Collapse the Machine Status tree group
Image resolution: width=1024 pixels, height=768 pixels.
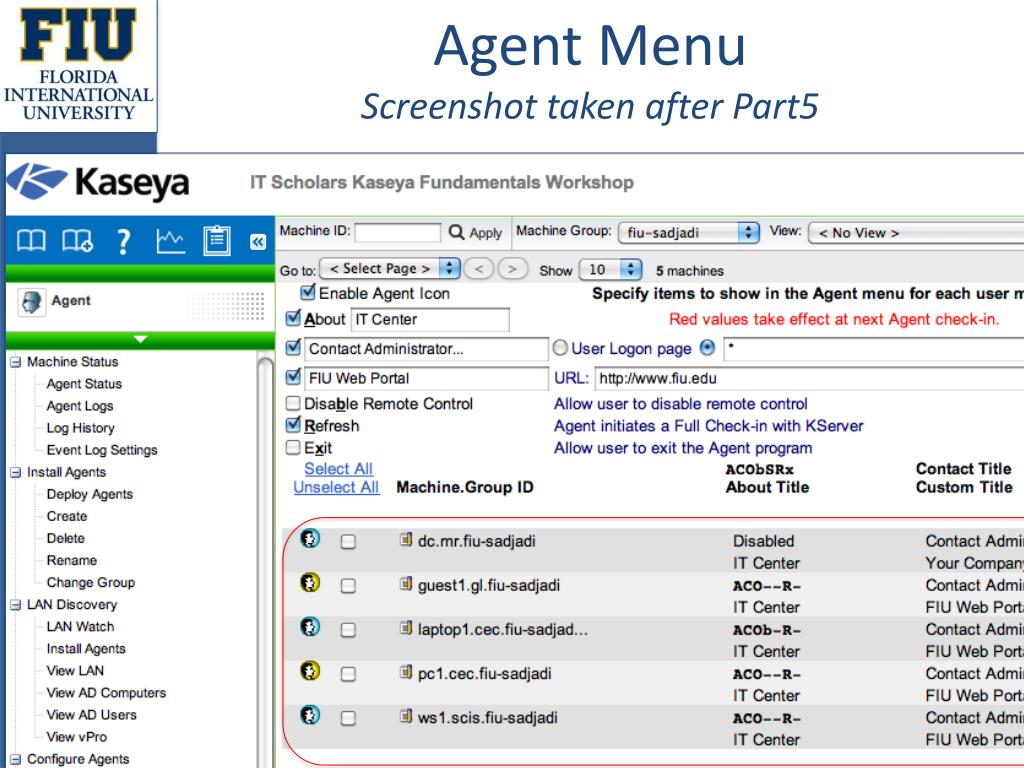coord(16,362)
